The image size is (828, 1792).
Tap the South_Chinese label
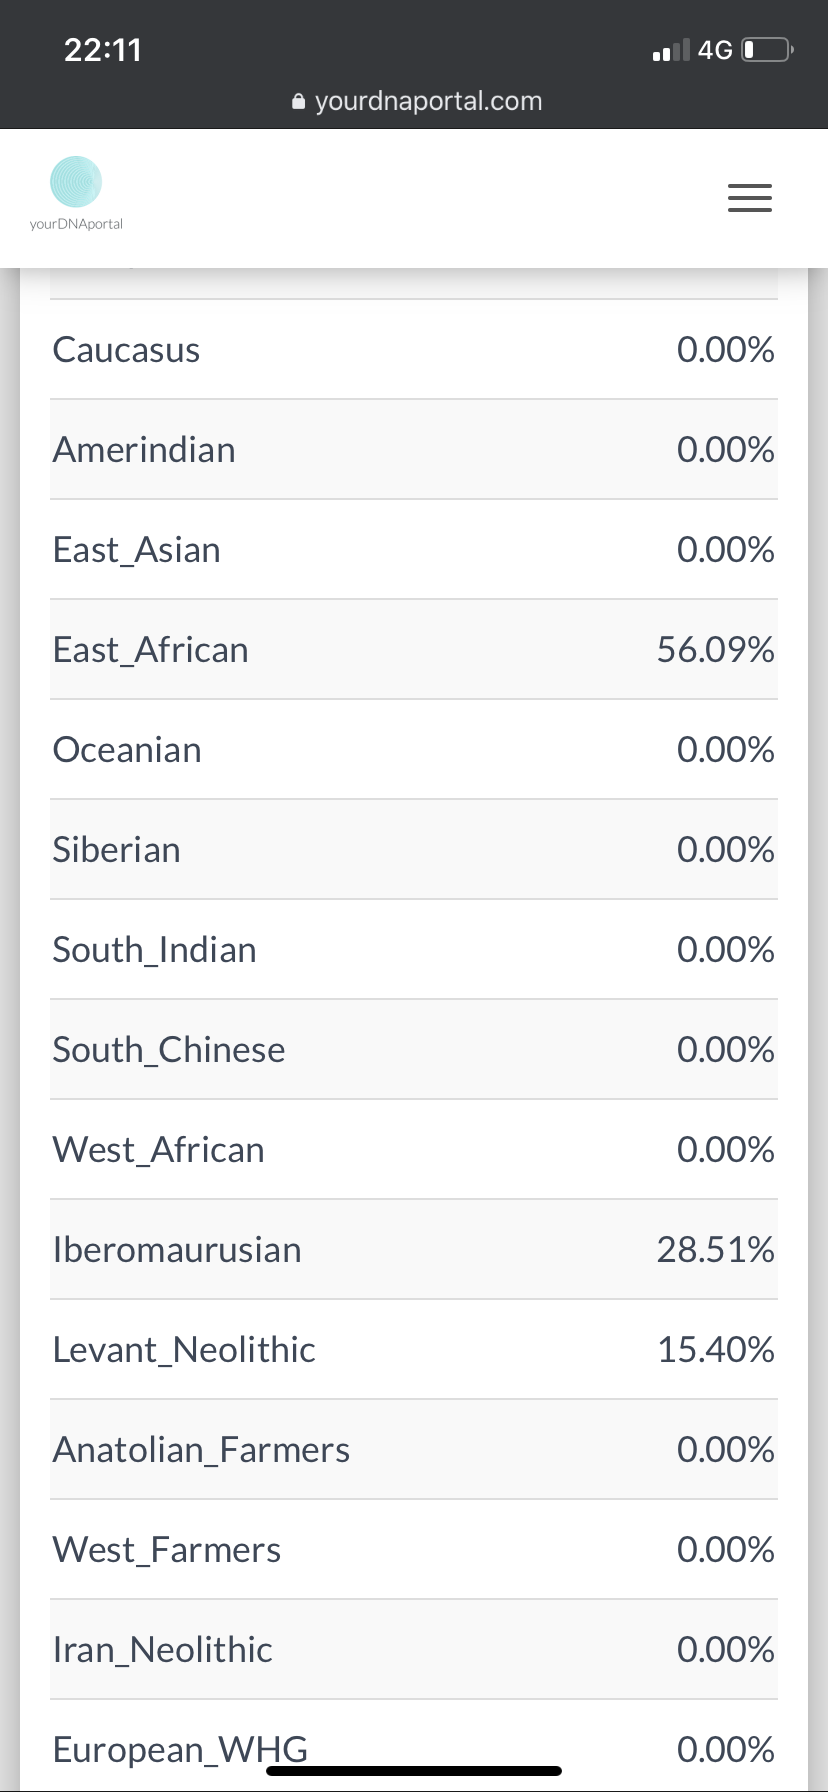[169, 1050]
